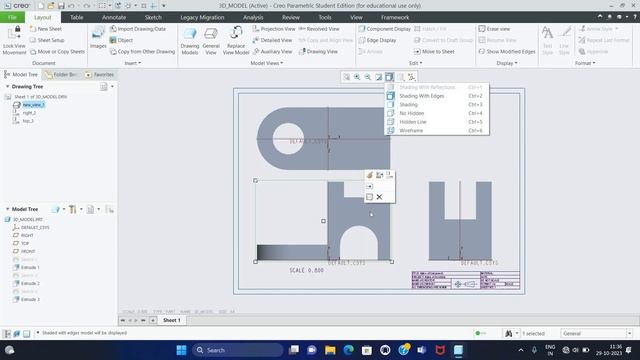Click the Zoom In magnifier icon
Image resolution: width=640 pixels, height=360 pixels.
pos(357,77)
